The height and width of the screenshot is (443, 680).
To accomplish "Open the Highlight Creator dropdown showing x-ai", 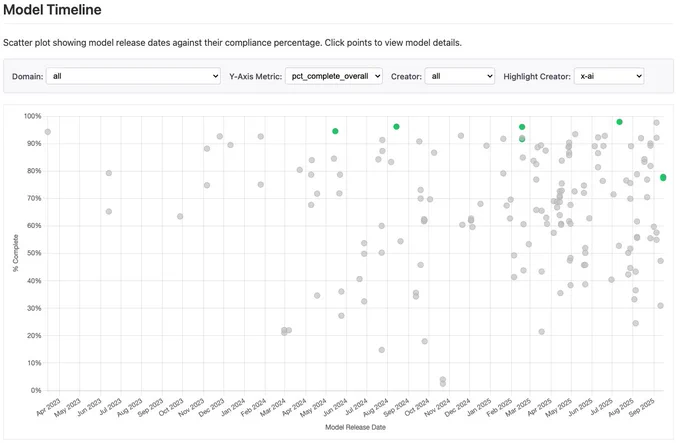I will pyautogui.click(x=609, y=76).
